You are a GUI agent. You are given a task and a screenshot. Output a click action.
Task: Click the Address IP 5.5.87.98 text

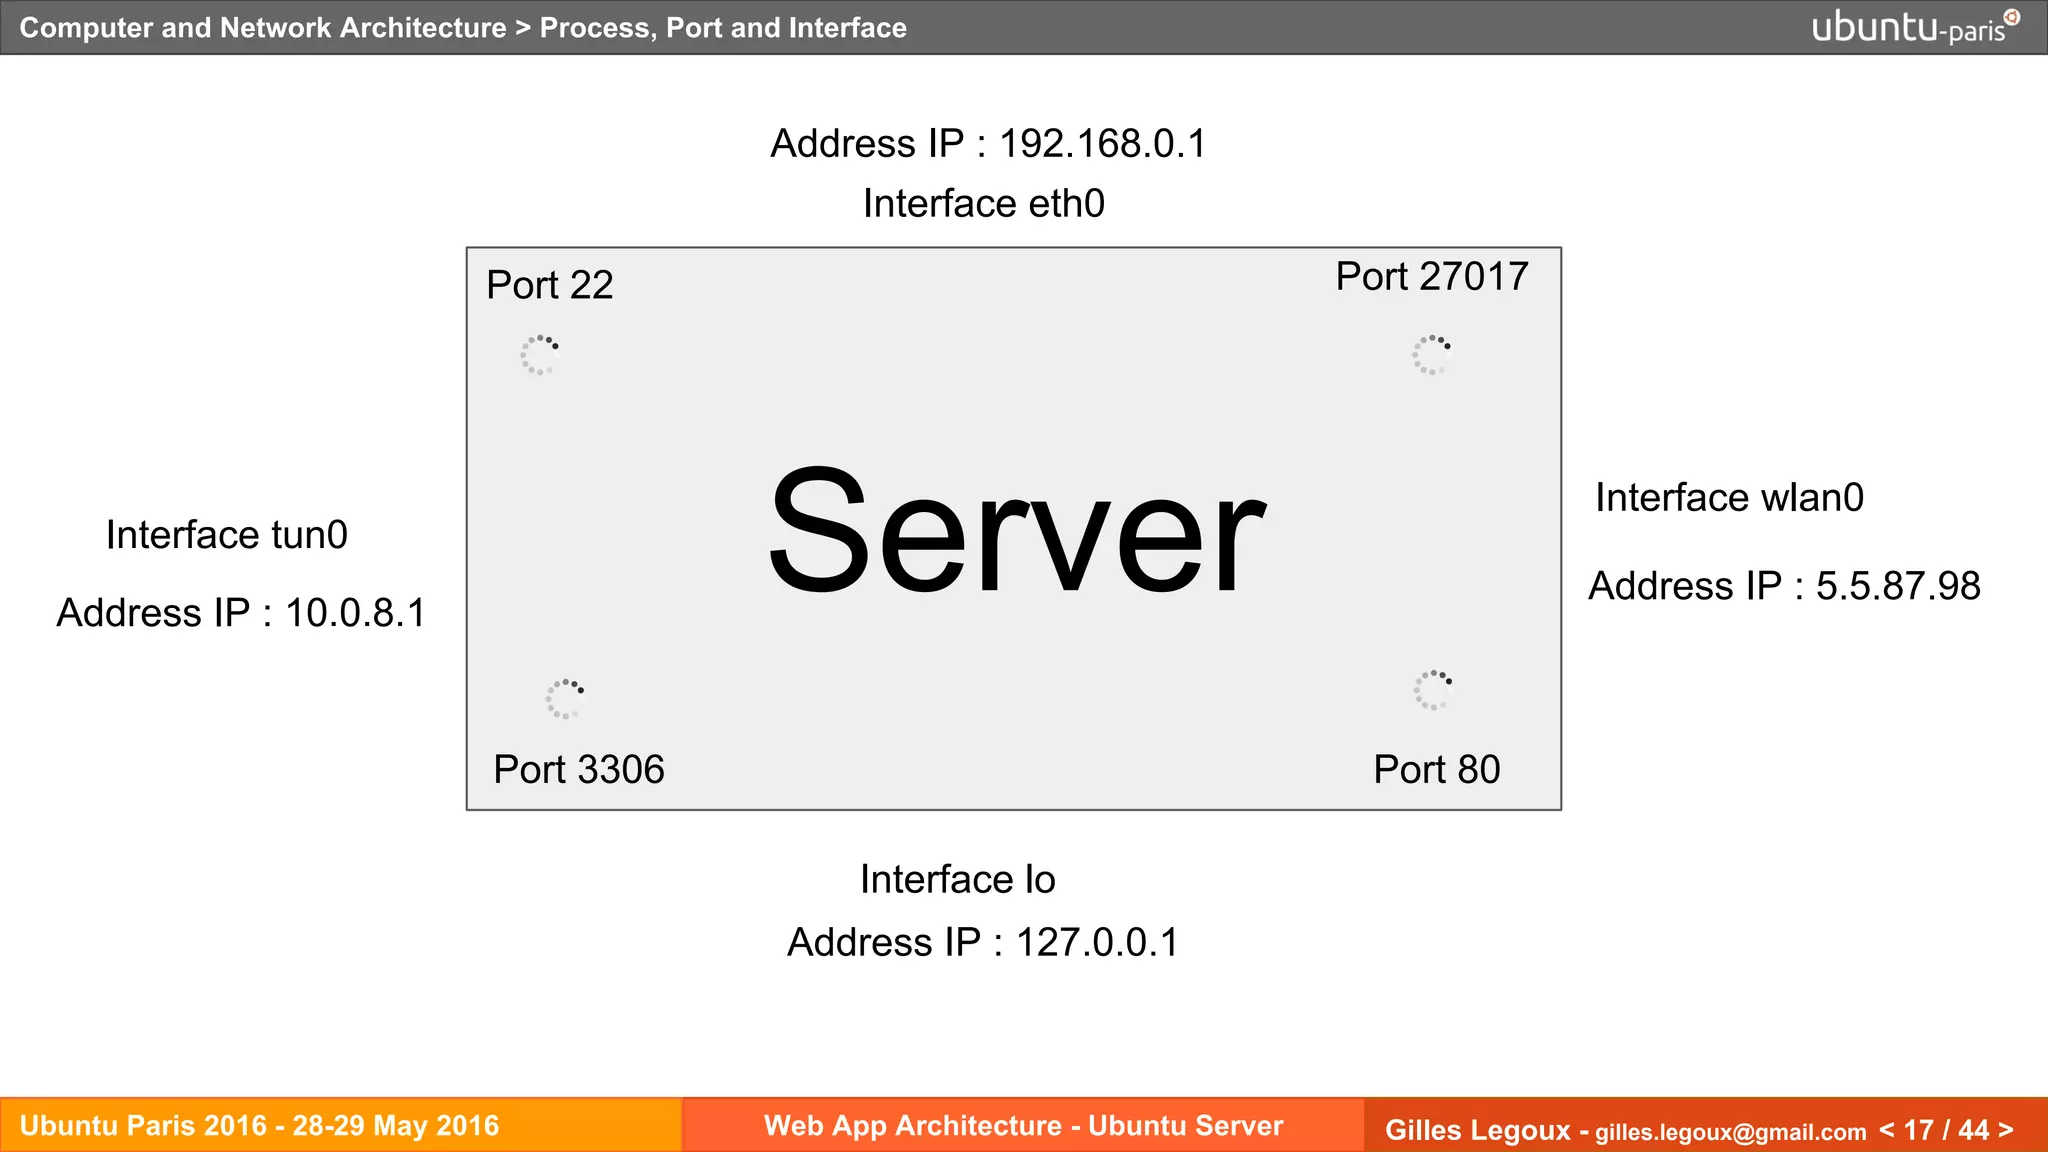1784,586
